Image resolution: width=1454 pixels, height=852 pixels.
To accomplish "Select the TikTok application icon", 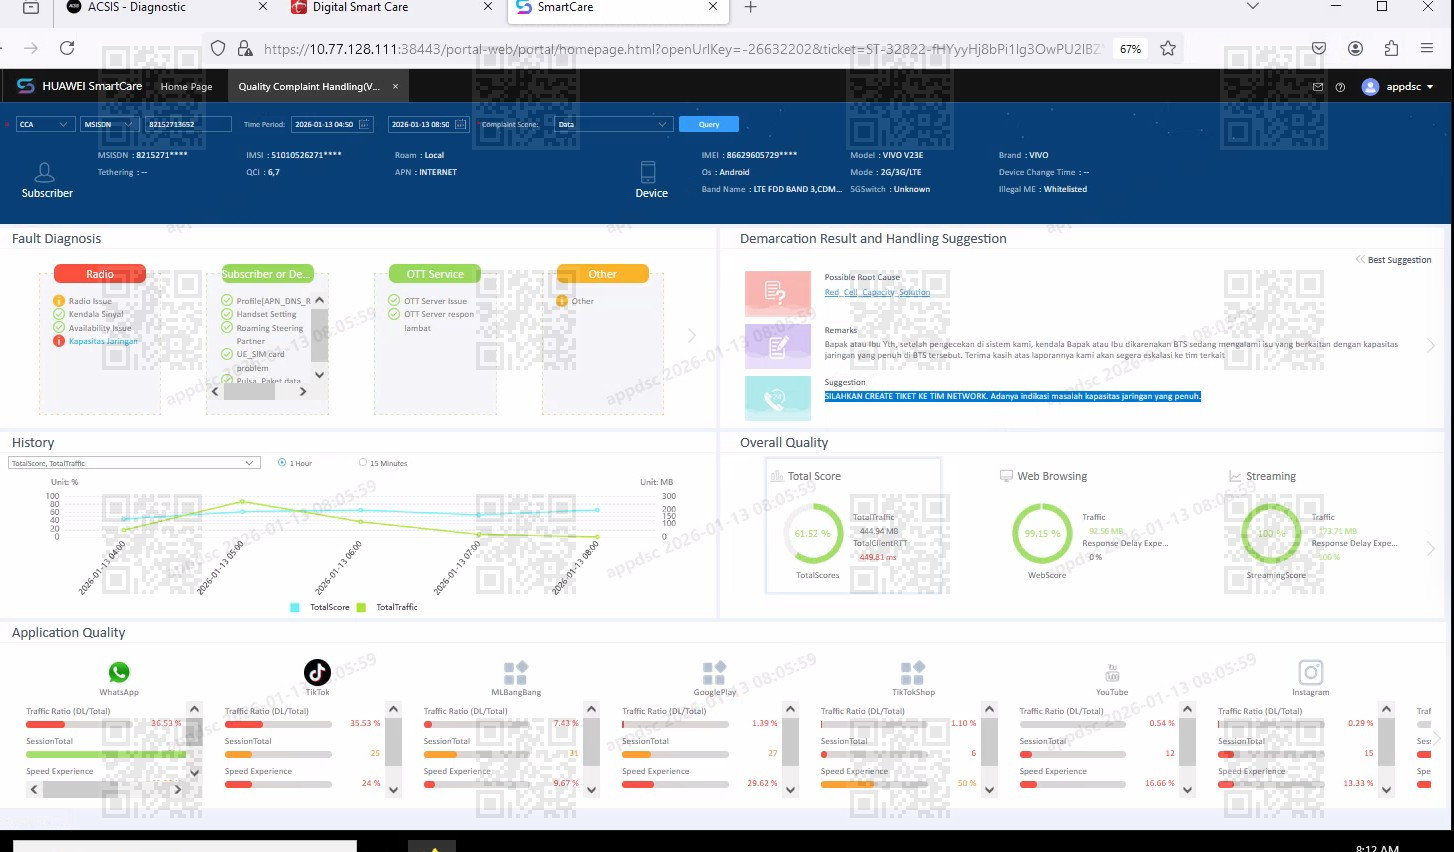I will tap(317, 672).
